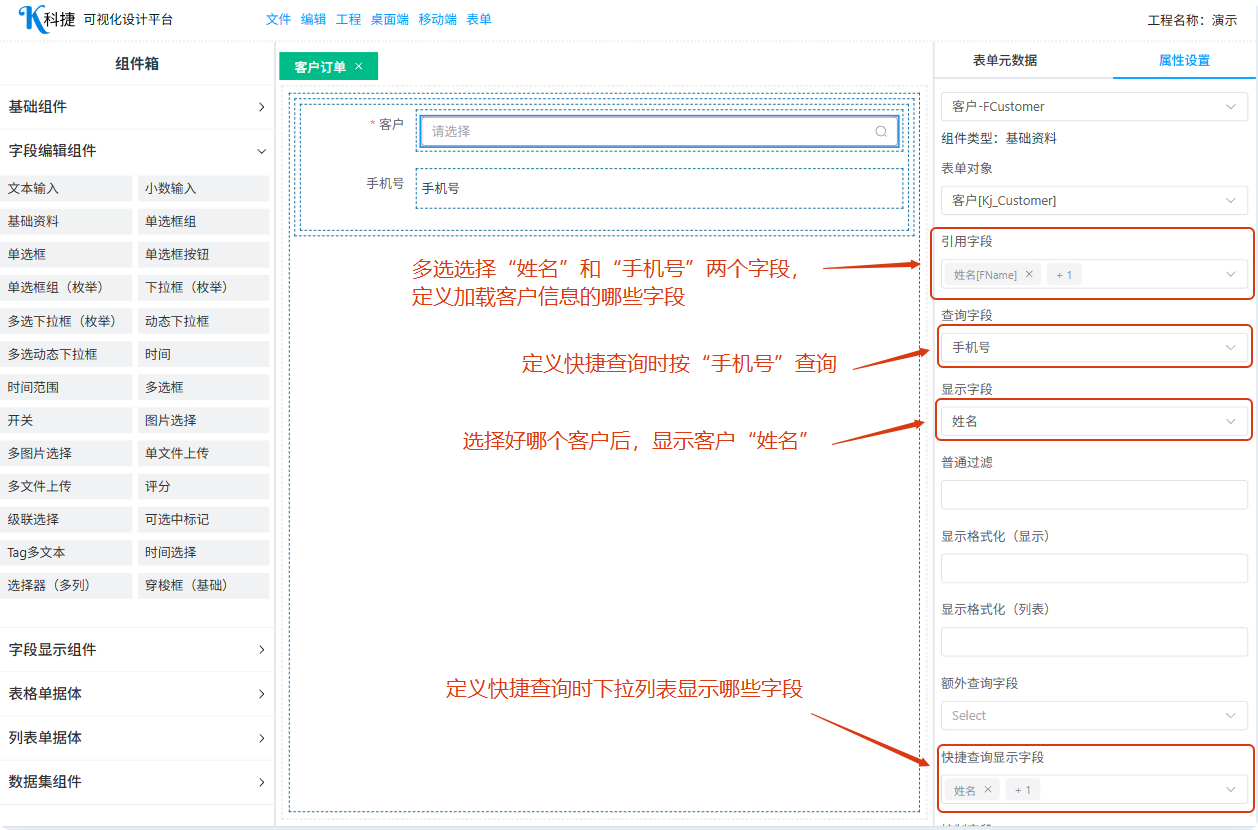The width and height of the screenshot is (1258, 830).
Task: Click the 普通过滤 input field
Action: point(1094,495)
